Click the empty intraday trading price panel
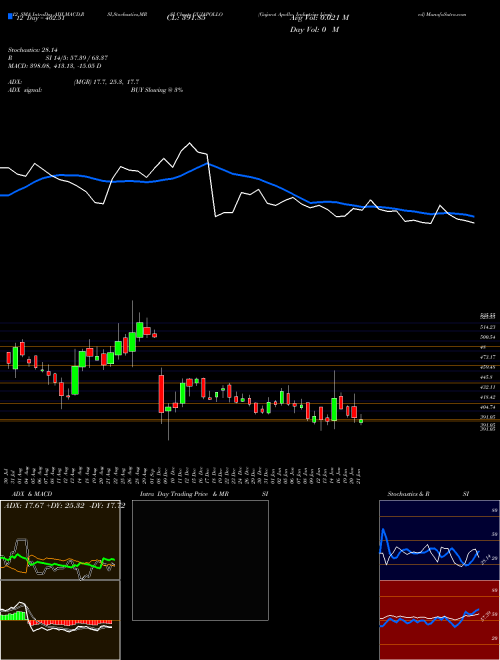Viewport: 500px width, 660px height. click(x=200, y=560)
